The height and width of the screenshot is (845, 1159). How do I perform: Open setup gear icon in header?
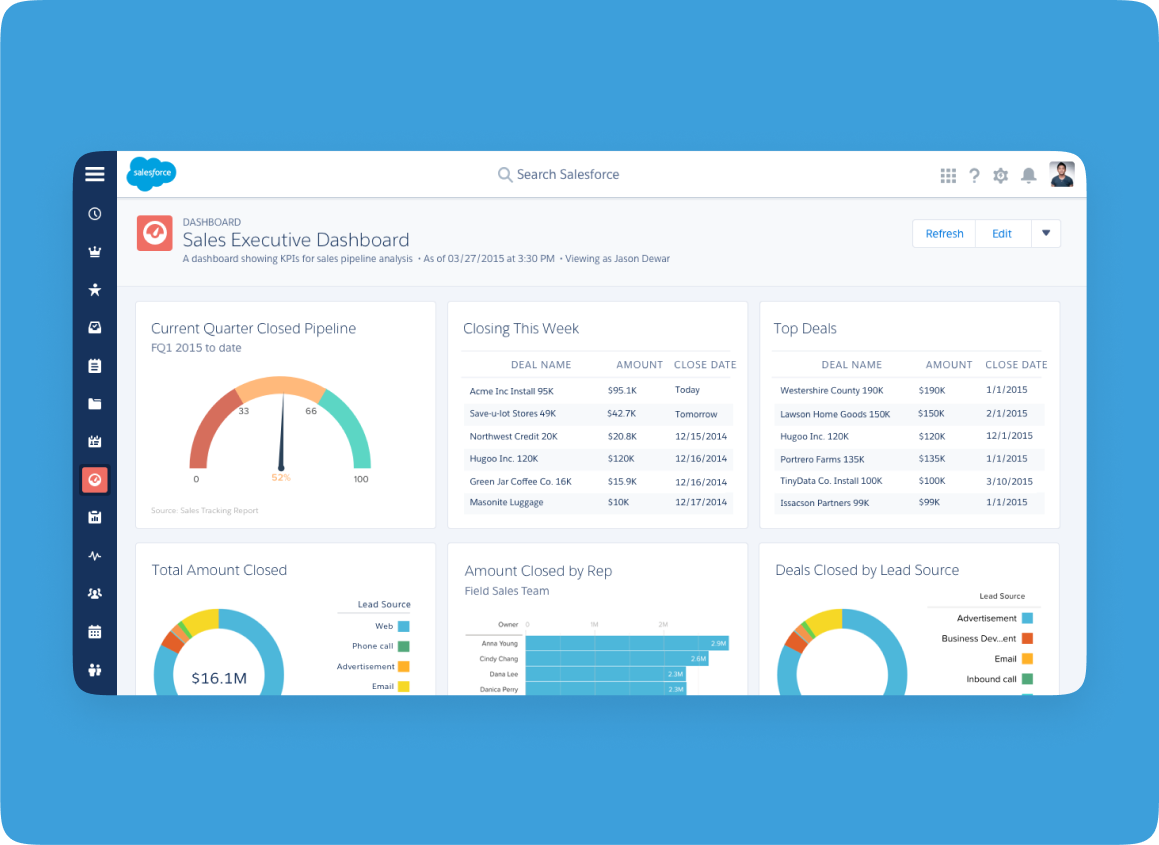coord(1000,176)
